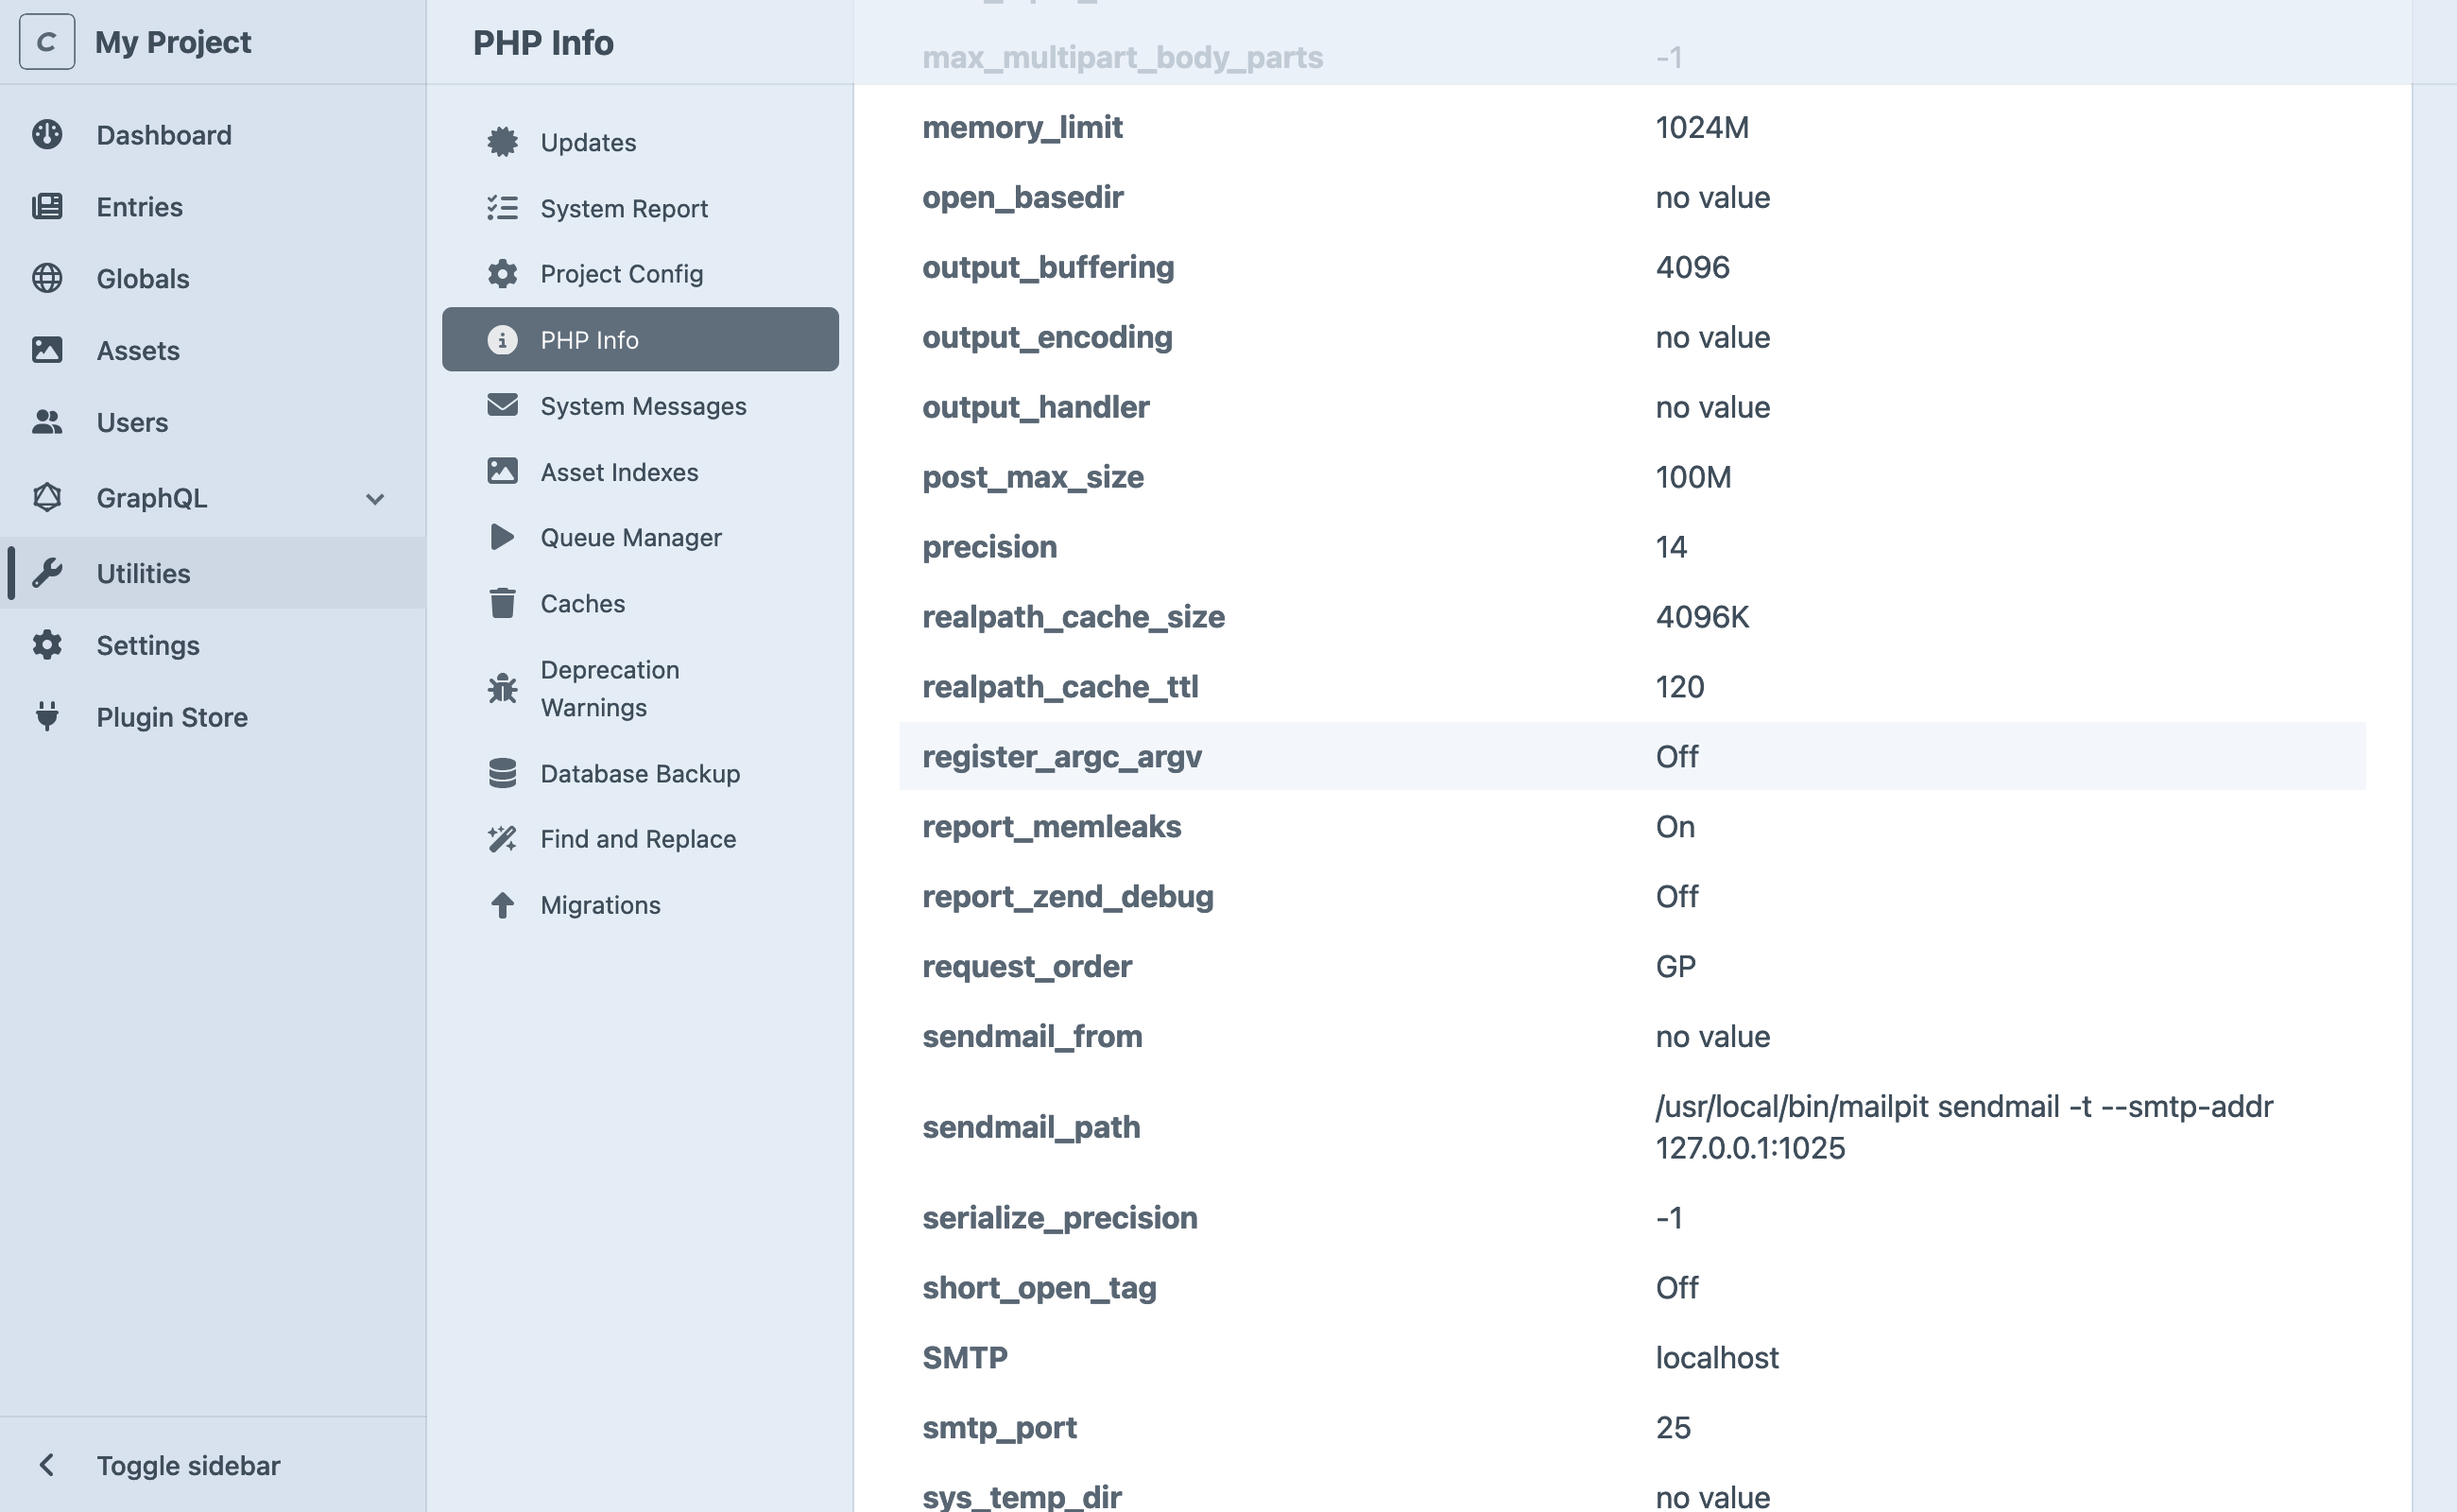The width and height of the screenshot is (2457, 1512).
Task: Click the Find and Replace wand icon
Action: click(502, 839)
